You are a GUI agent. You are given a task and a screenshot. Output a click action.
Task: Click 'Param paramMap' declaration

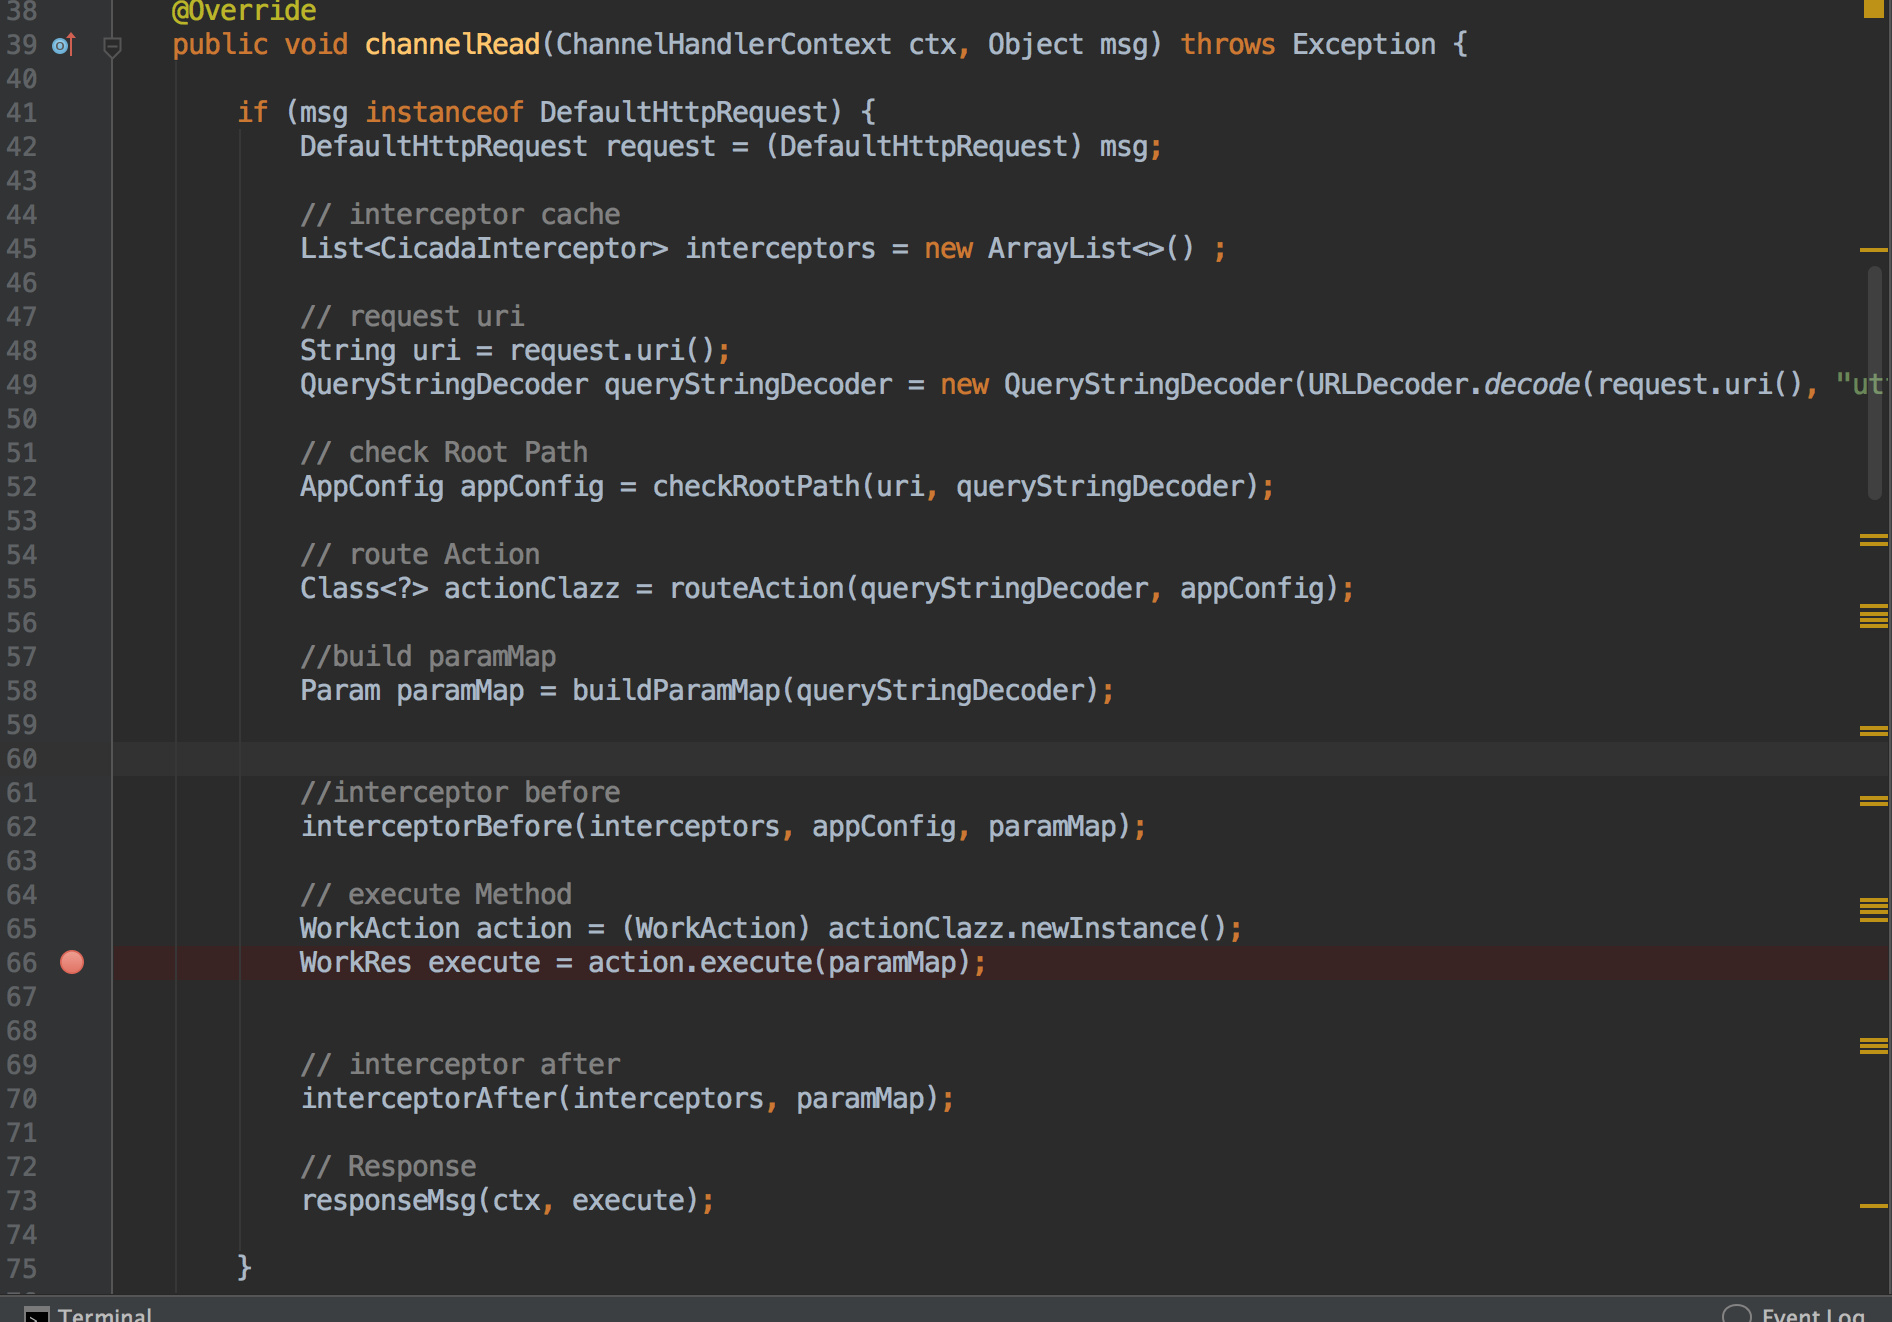tap(412, 691)
